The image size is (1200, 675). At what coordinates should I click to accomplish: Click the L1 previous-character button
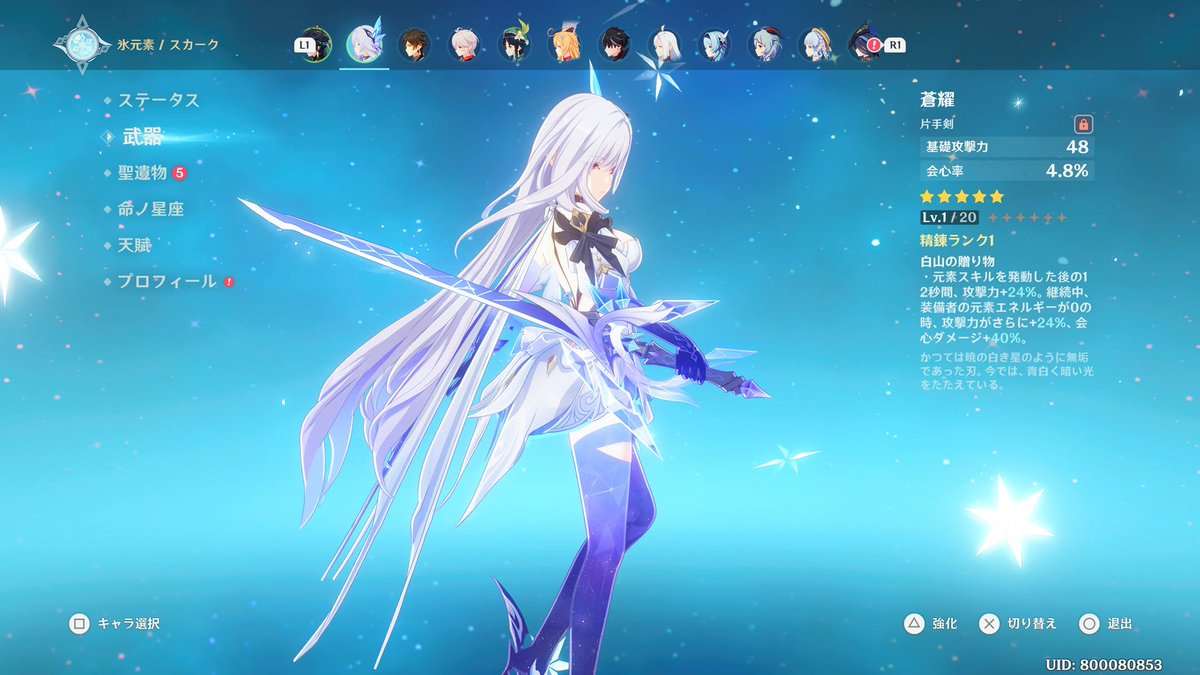coord(303,45)
